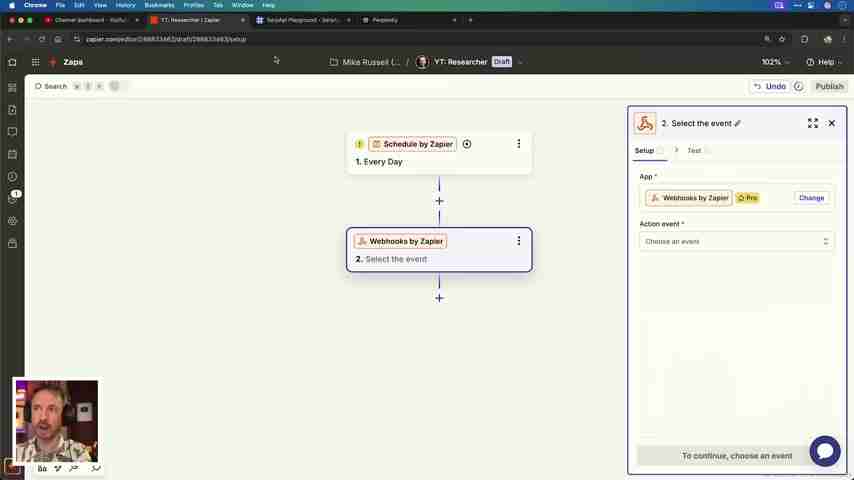854x480 pixels.
Task: Add a step between Schedule and Webhooks
Action: click(440, 201)
